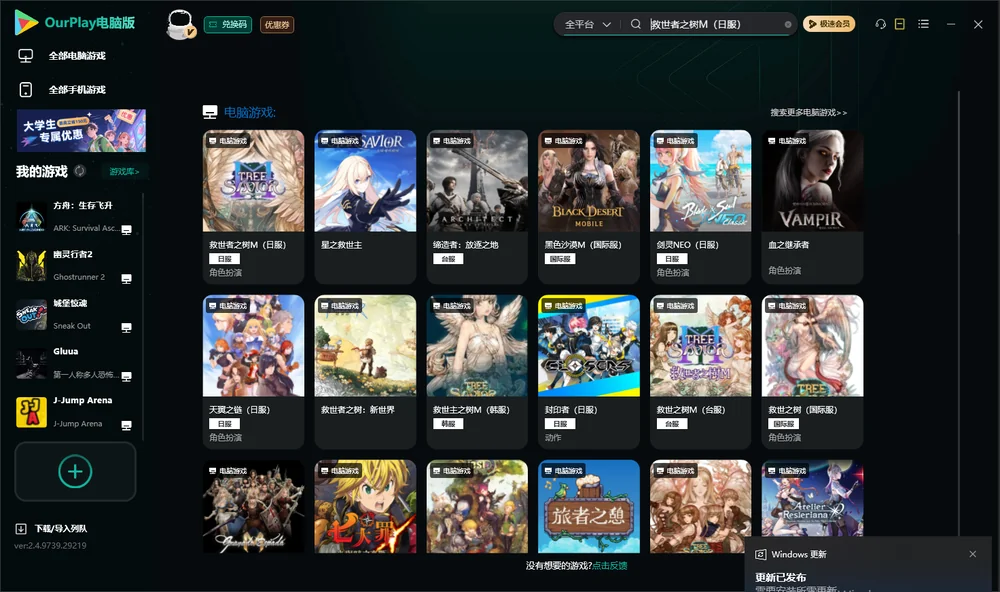Select 城堡怪魂 Sneak Out game
This screenshot has height=592, width=1000.
74,314
